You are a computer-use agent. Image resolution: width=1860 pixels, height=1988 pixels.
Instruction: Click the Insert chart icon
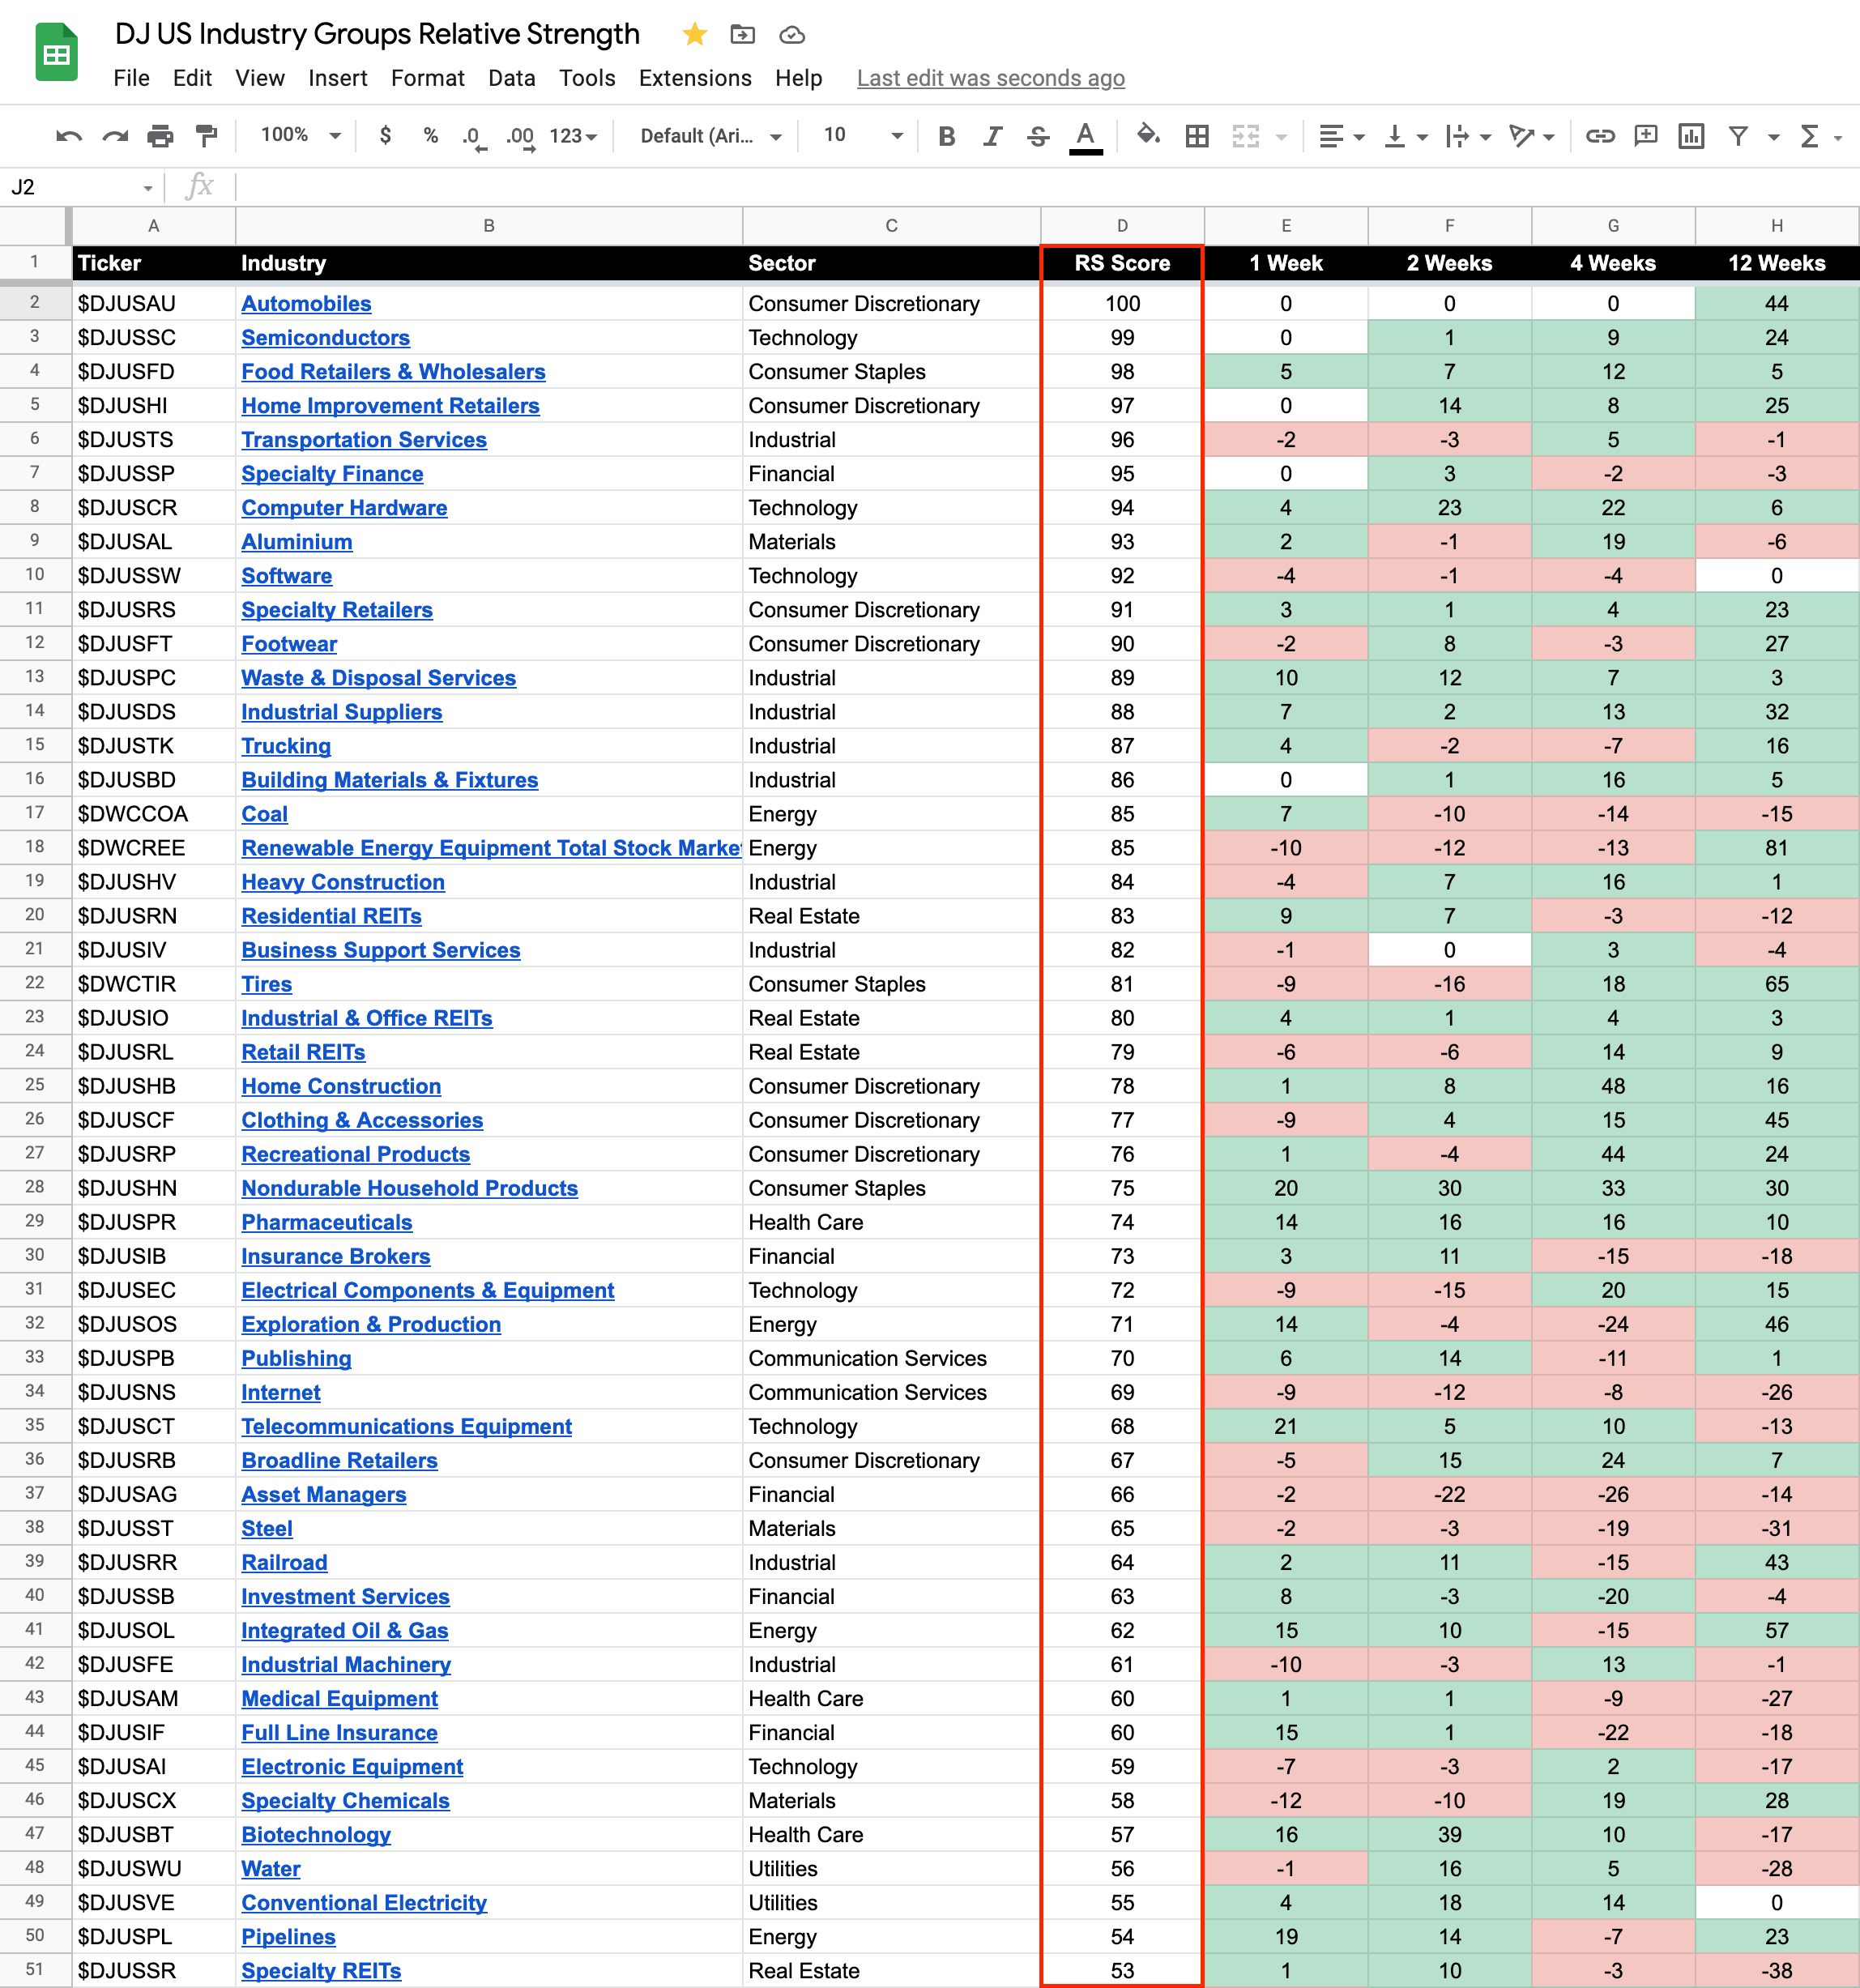pyautogui.click(x=1691, y=136)
